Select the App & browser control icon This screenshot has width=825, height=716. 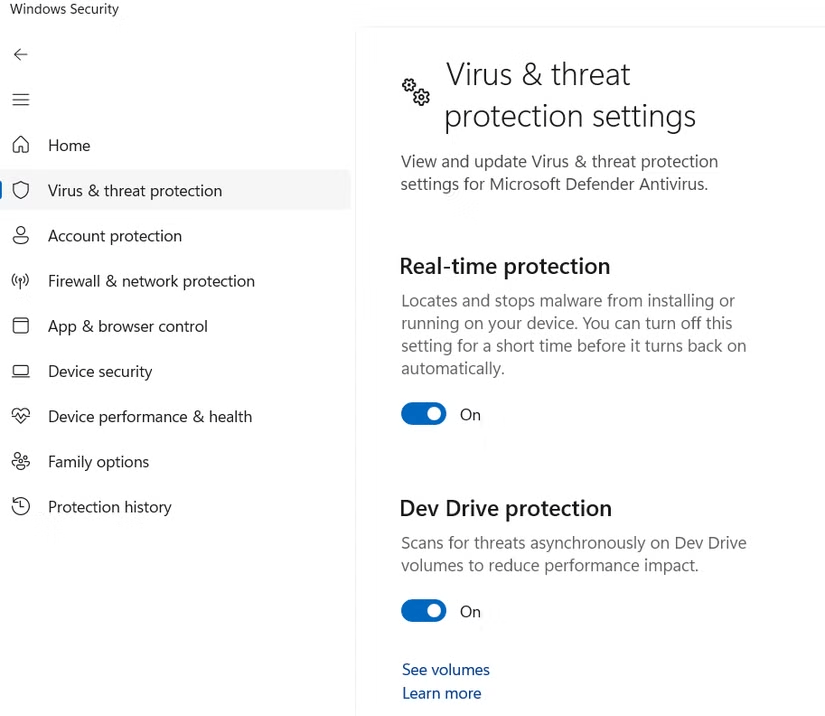tap(20, 326)
